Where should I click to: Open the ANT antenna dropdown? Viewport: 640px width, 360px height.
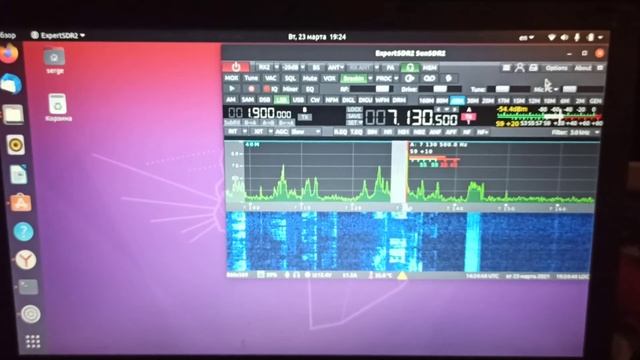336,67
